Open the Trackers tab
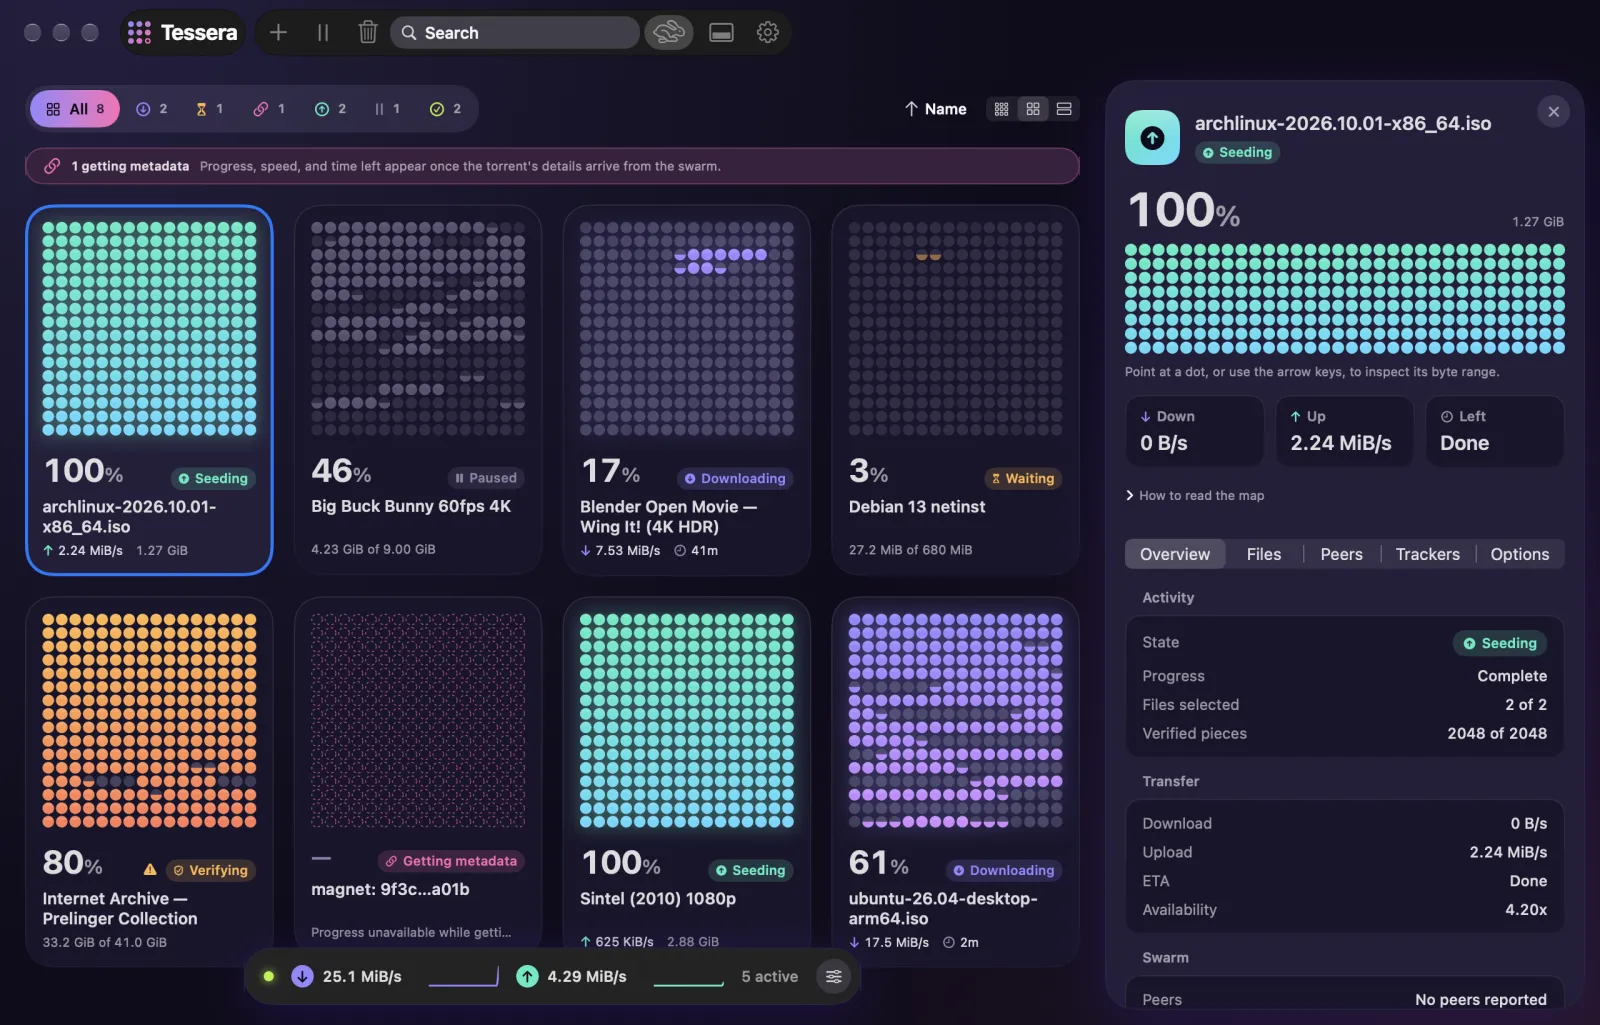The width and height of the screenshot is (1600, 1025). coord(1427,554)
